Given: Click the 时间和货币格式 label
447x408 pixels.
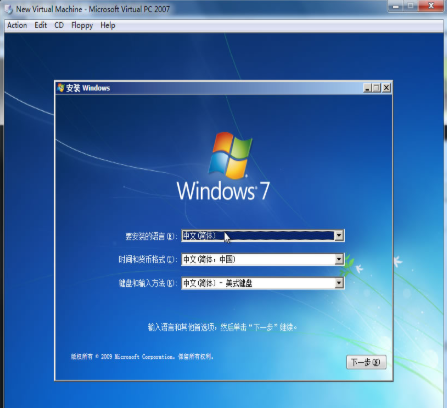Looking at the screenshot, I should 147,259.
